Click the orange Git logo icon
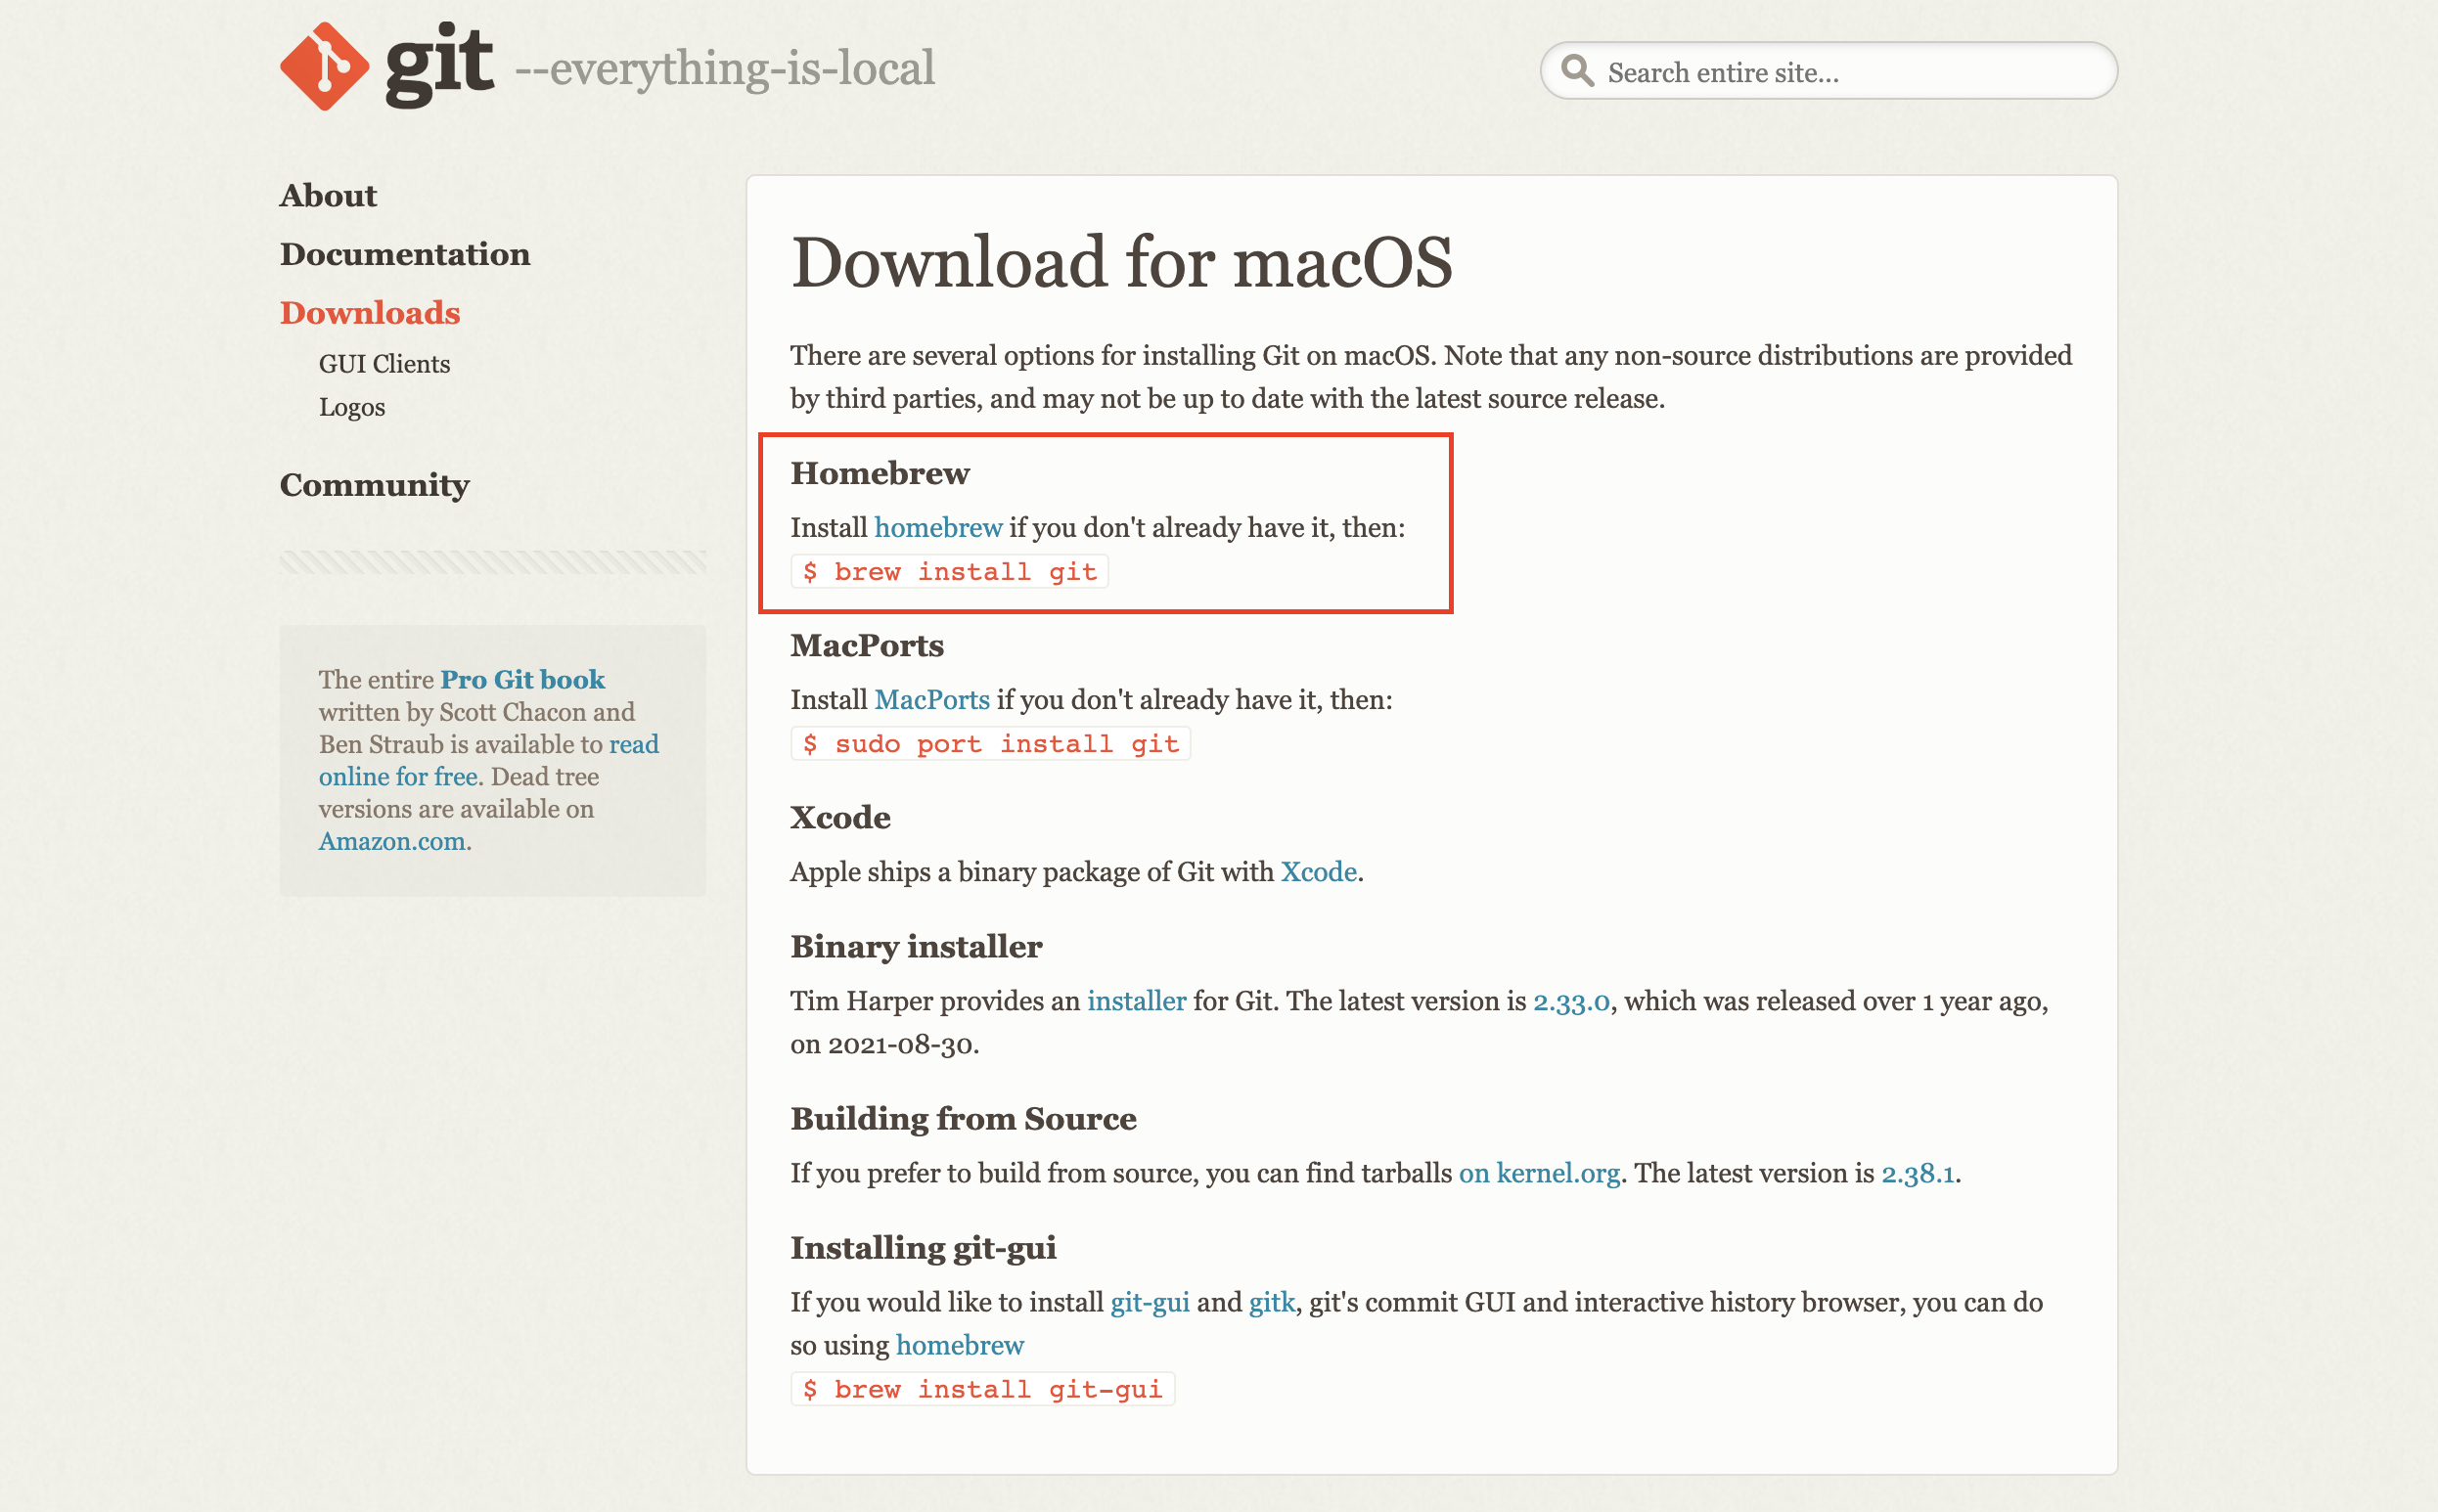 [x=324, y=66]
